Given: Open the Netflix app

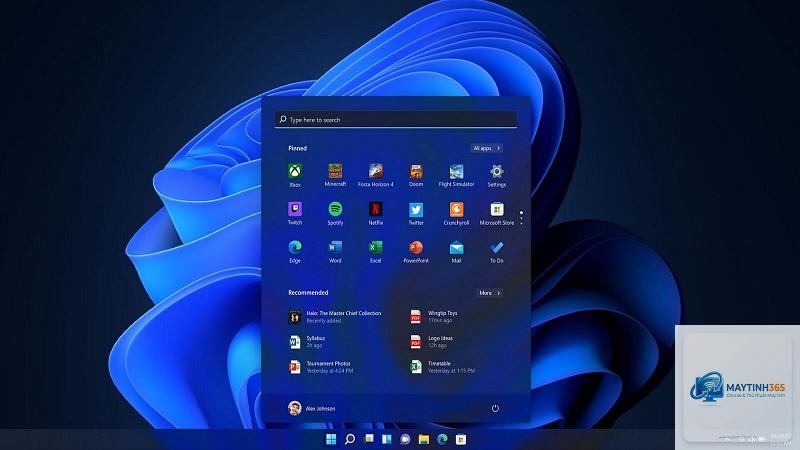Looking at the screenshot, I should pyautogui.click(x=376, y=213).
